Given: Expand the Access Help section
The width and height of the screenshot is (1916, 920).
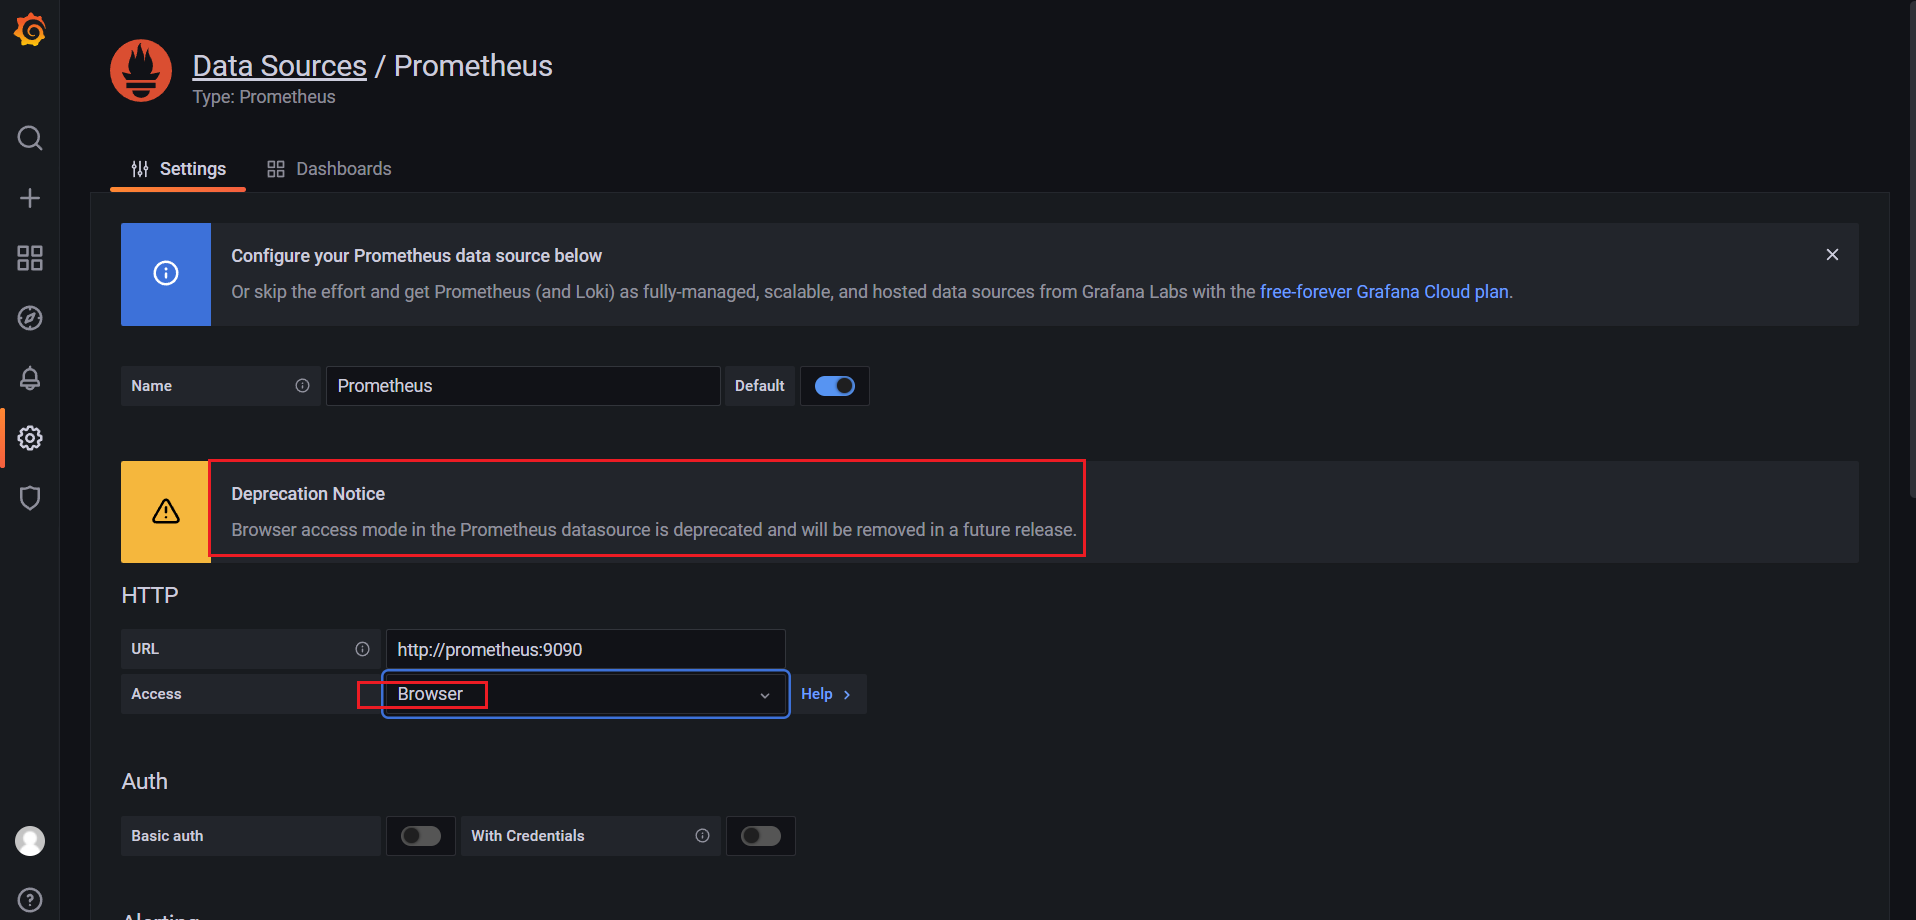Looking at the screenshot, I should coord(827,694).
